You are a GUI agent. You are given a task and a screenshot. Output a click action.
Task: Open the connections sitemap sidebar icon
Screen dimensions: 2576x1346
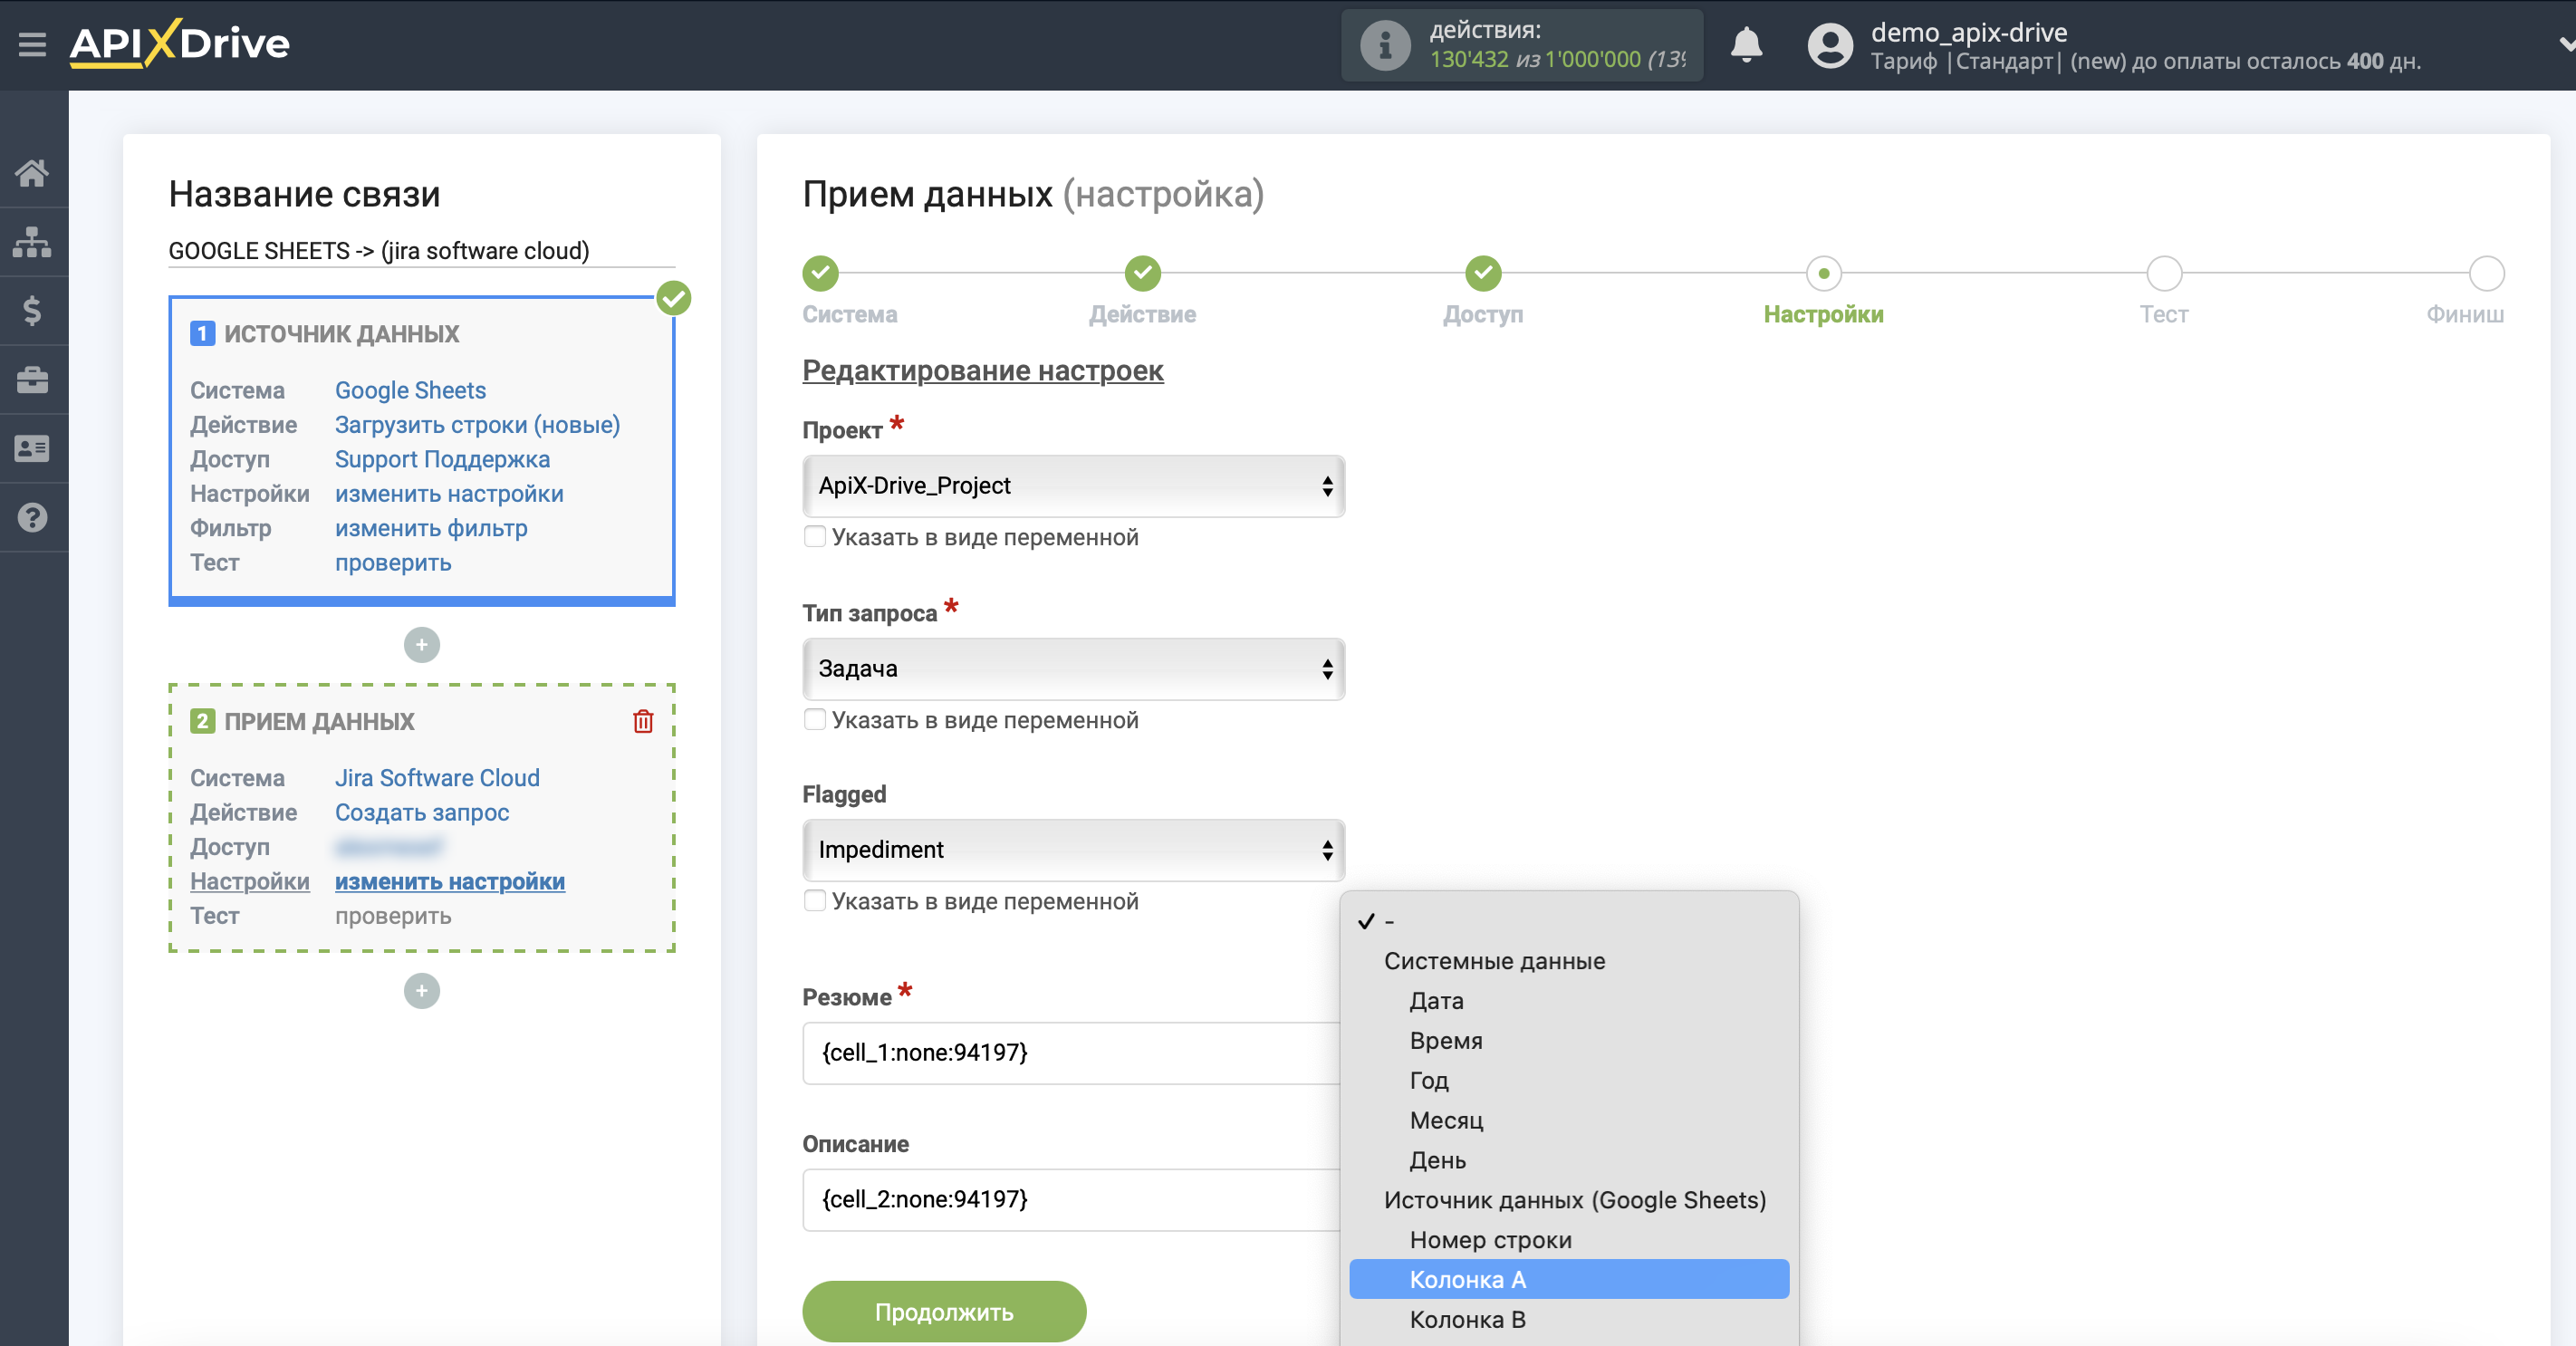point(32,242)
